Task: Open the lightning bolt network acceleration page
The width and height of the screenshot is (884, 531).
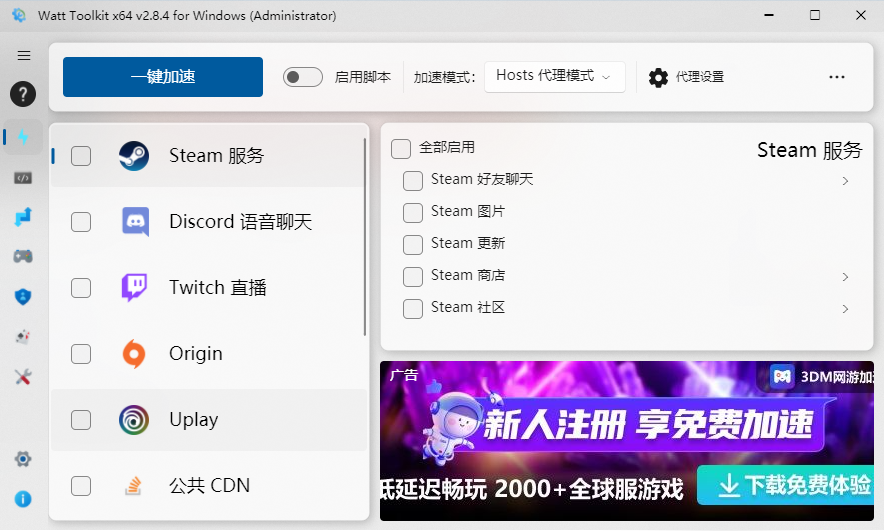Action: tap(23, 137)
